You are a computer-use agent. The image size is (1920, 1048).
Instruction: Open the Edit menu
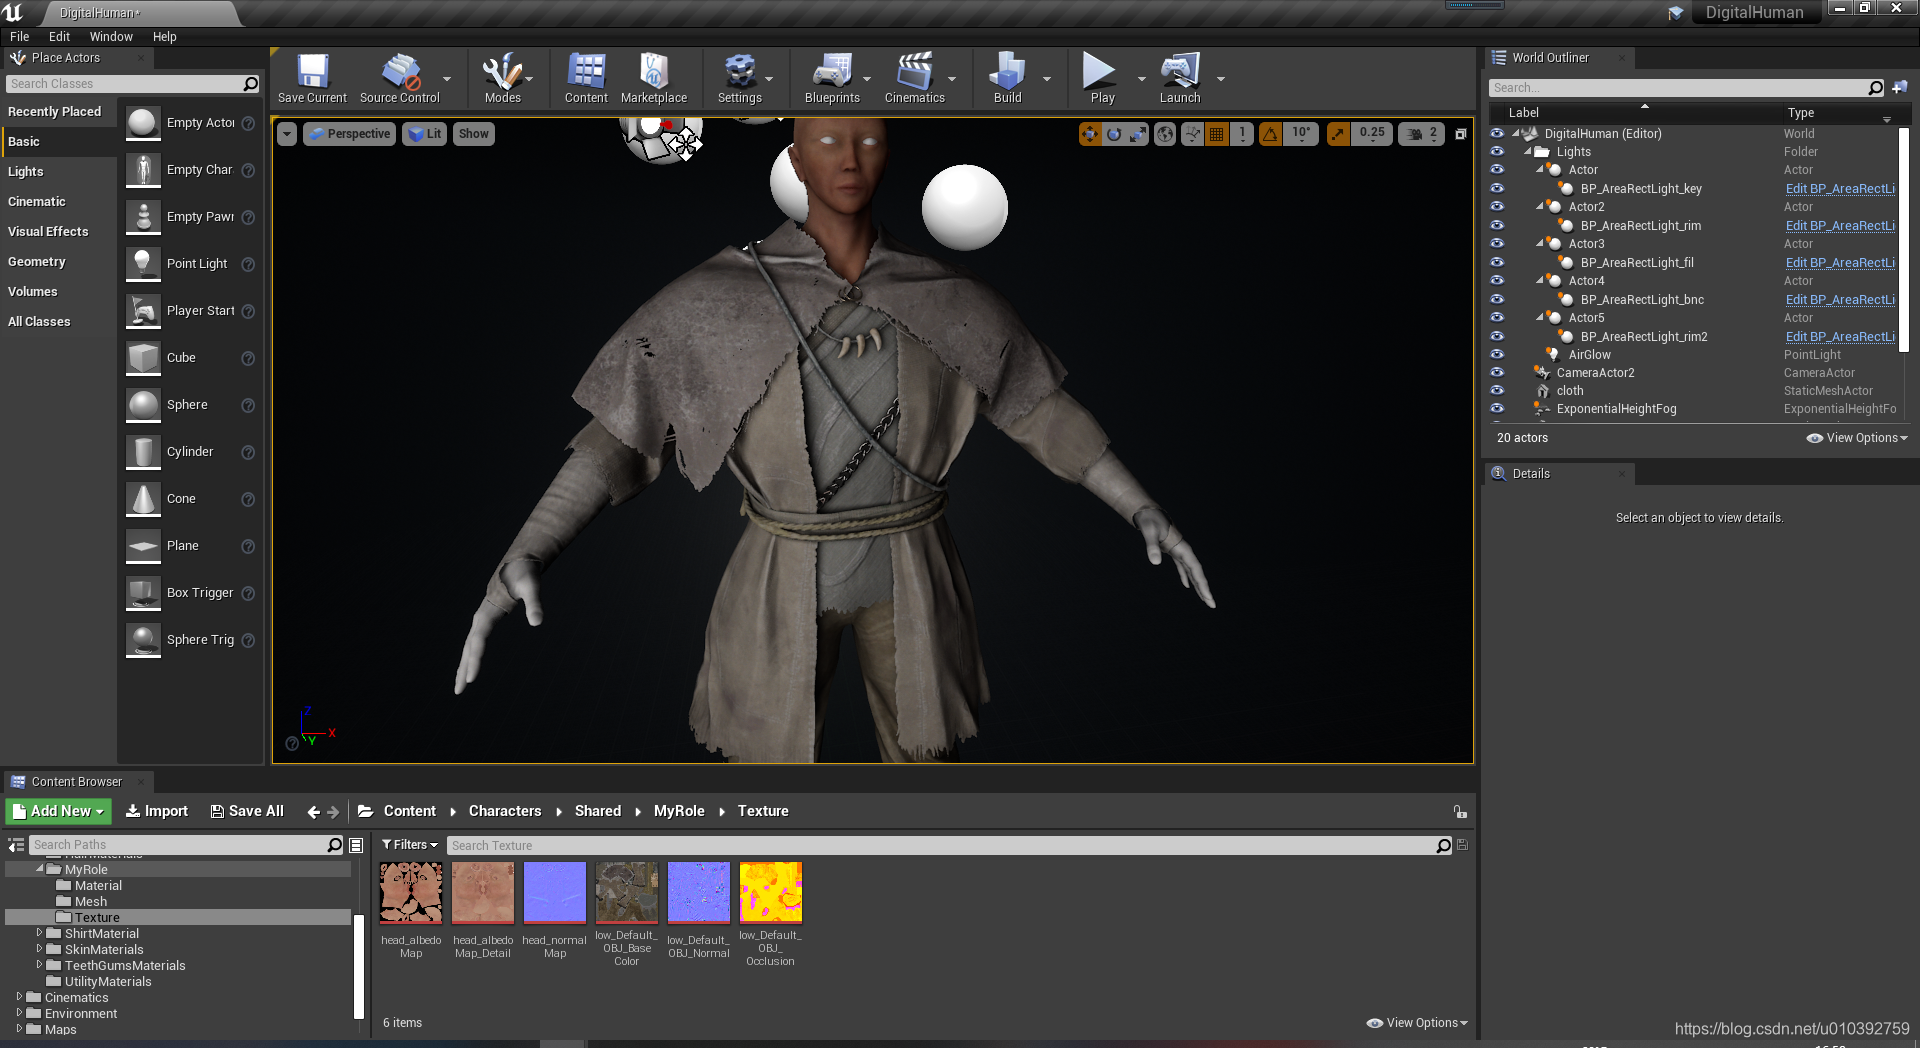[59, 37]
